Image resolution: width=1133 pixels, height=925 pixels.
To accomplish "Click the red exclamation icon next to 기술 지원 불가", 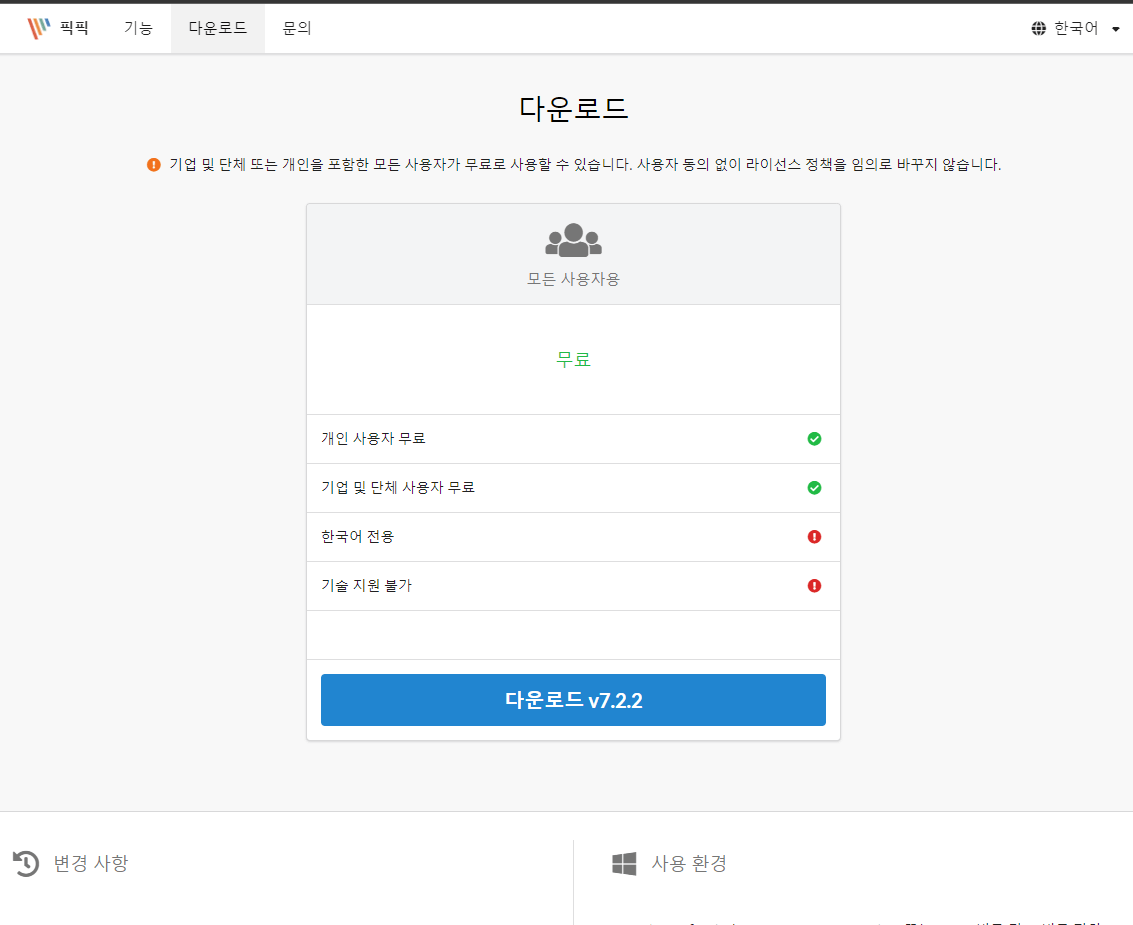I will [x=814, y=586].
